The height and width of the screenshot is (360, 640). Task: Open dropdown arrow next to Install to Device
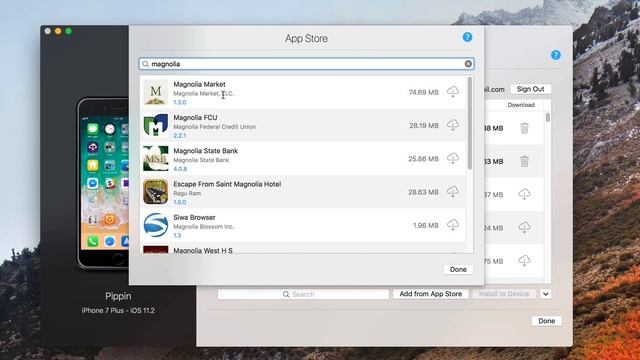coord(546,294)
